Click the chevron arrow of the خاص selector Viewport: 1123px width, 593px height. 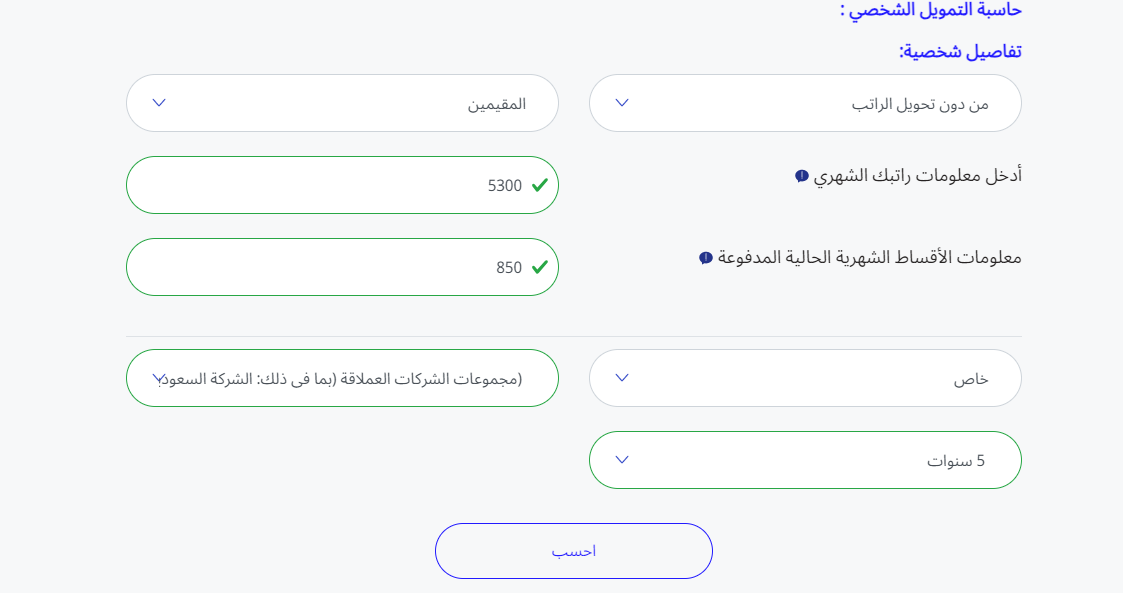pyautogui.click(x=622, y=378)
